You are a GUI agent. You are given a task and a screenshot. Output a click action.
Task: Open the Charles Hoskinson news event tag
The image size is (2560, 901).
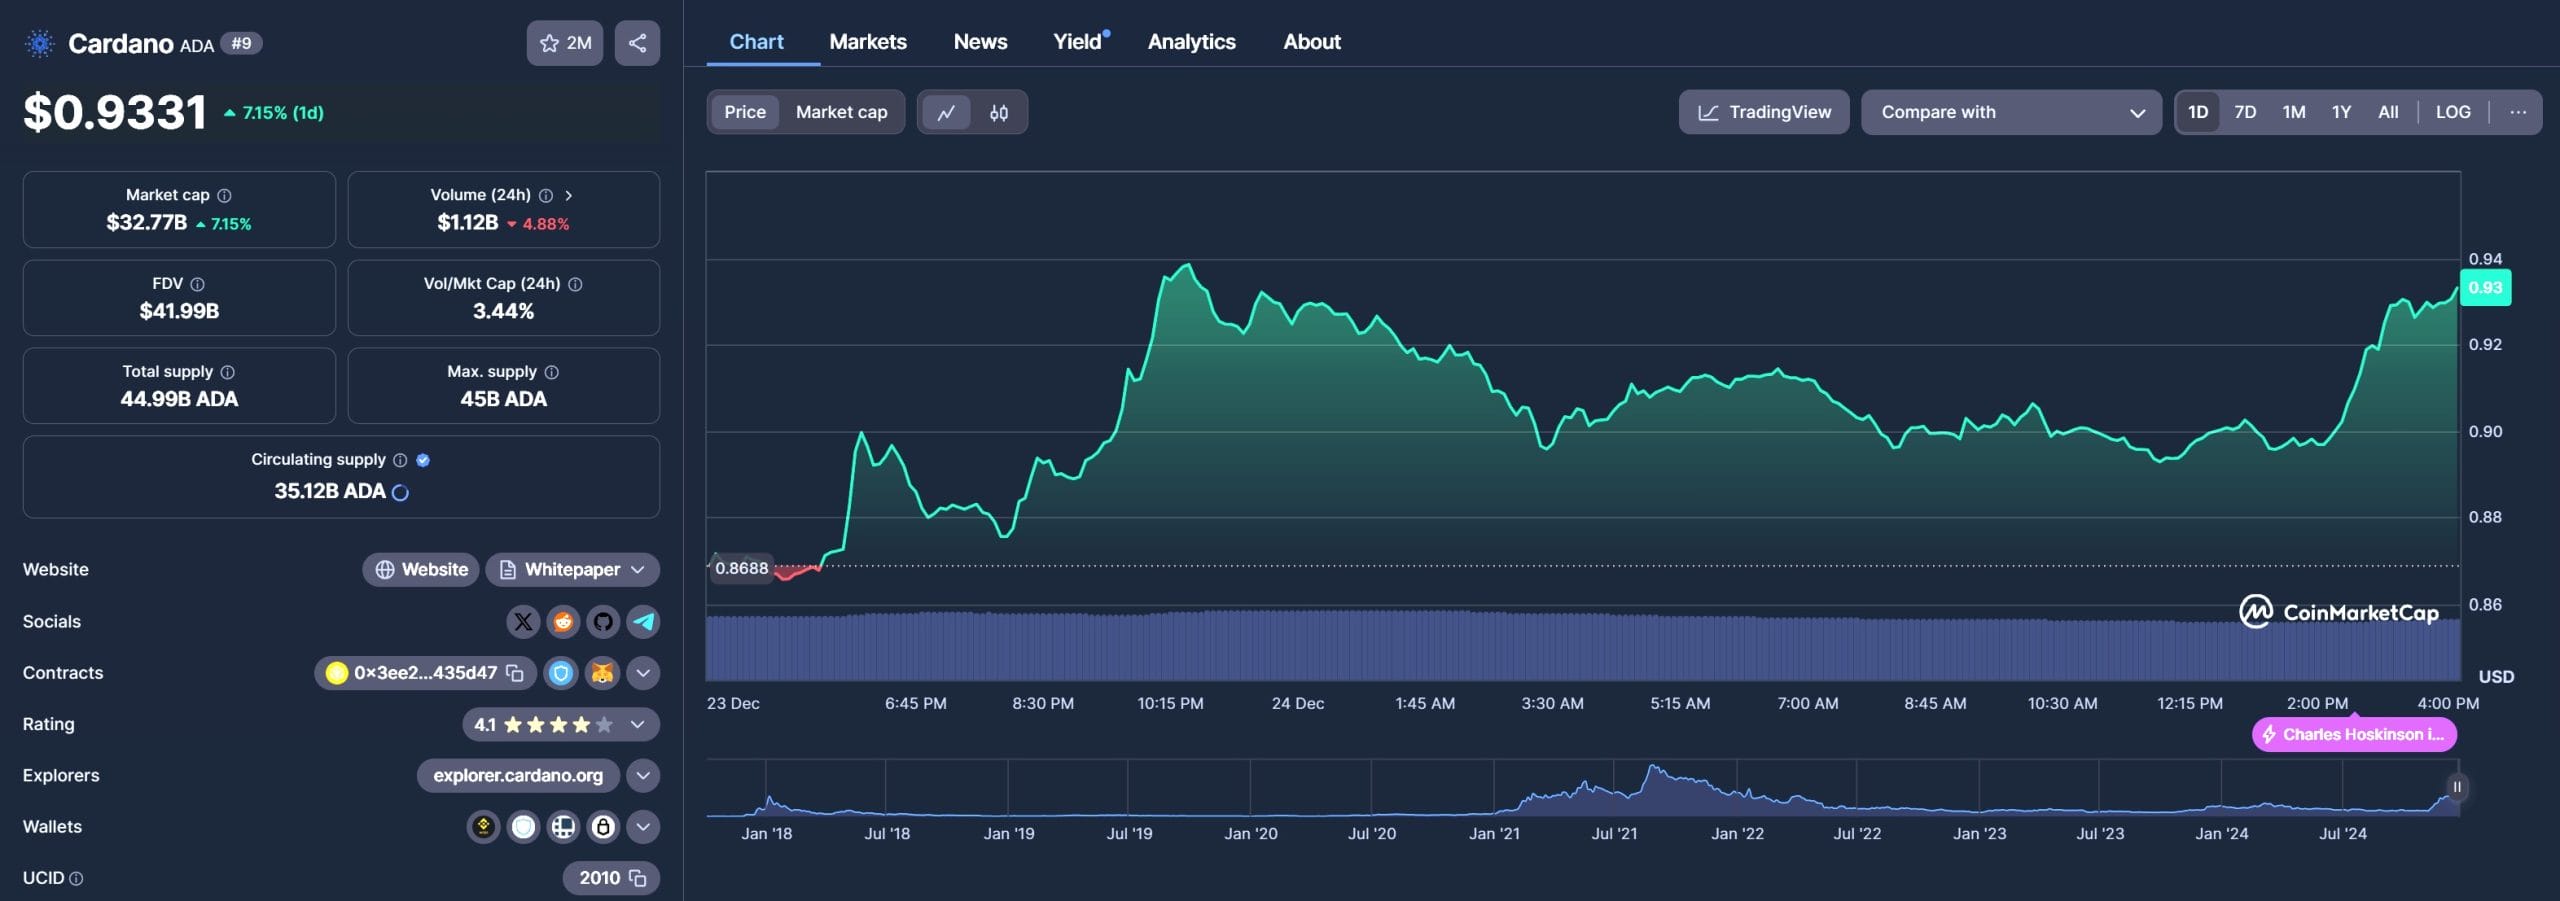[2354, 735]
